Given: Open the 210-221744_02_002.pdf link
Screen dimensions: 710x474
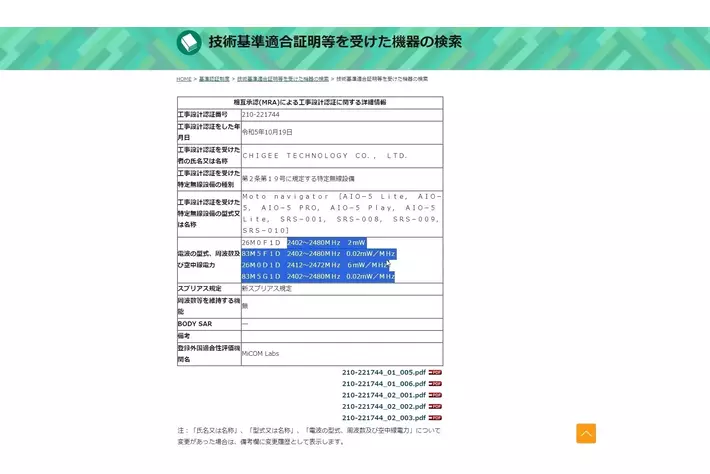Looking at the screenshot, I should [383, 407].
